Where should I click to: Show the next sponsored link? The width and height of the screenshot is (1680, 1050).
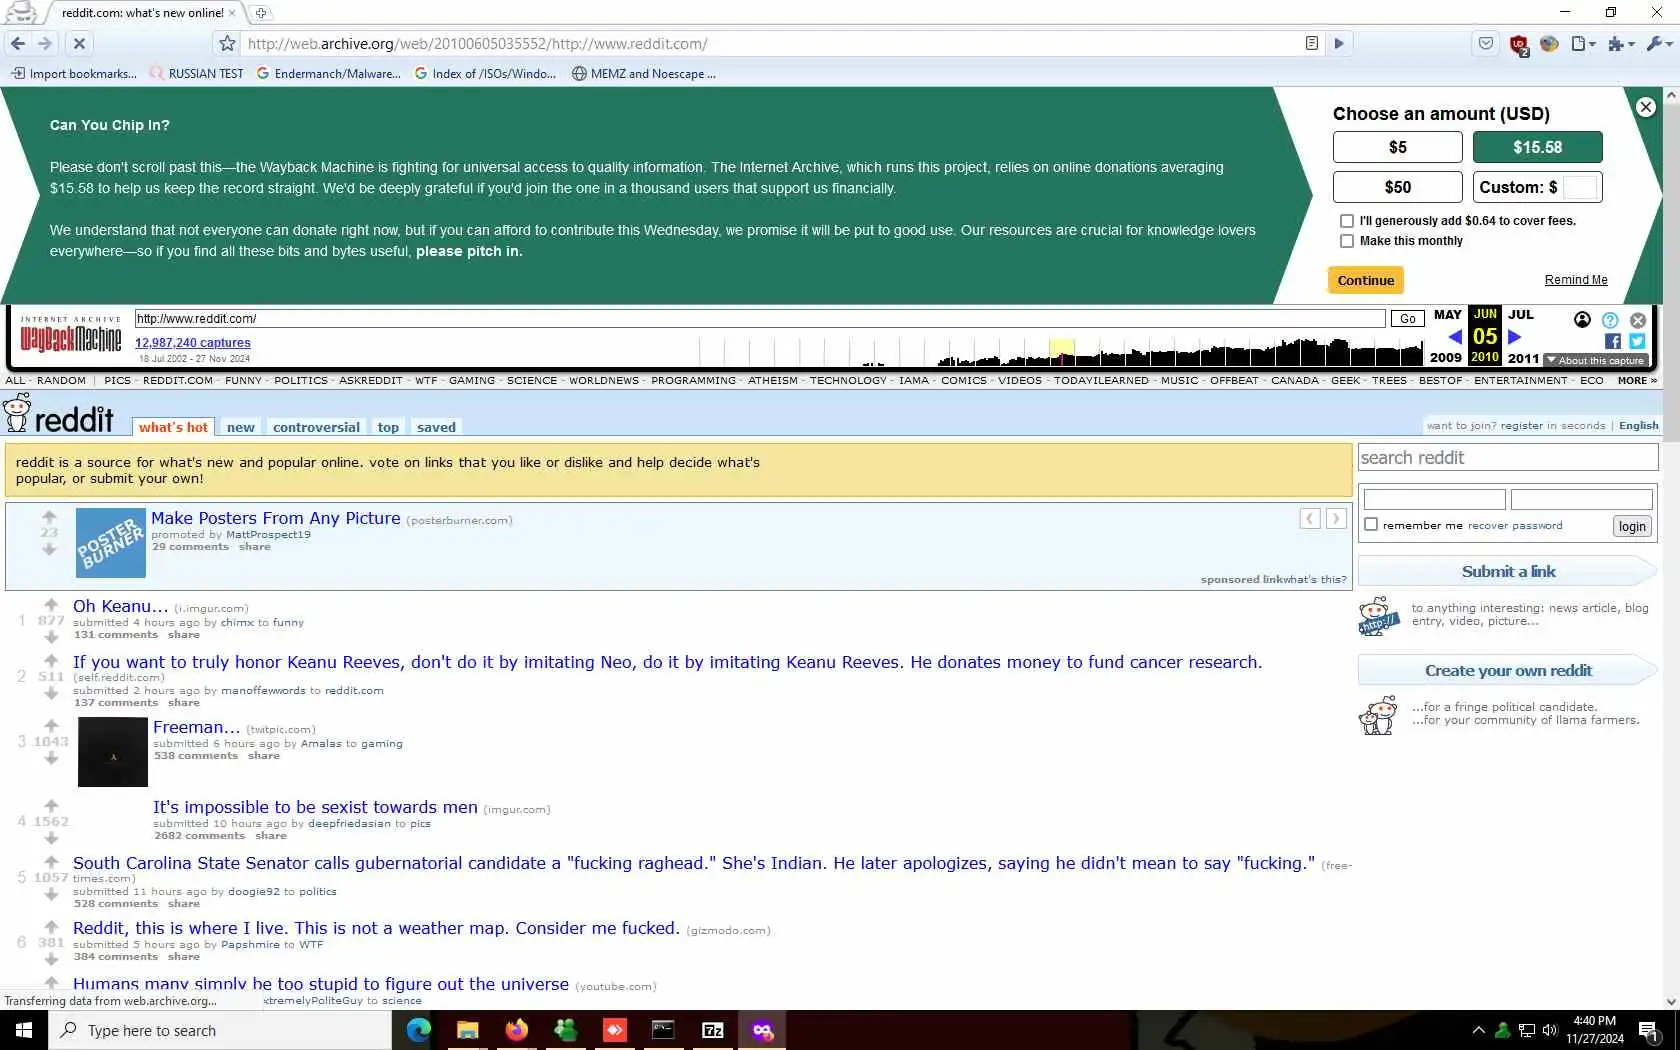(x=1336, y=518)
